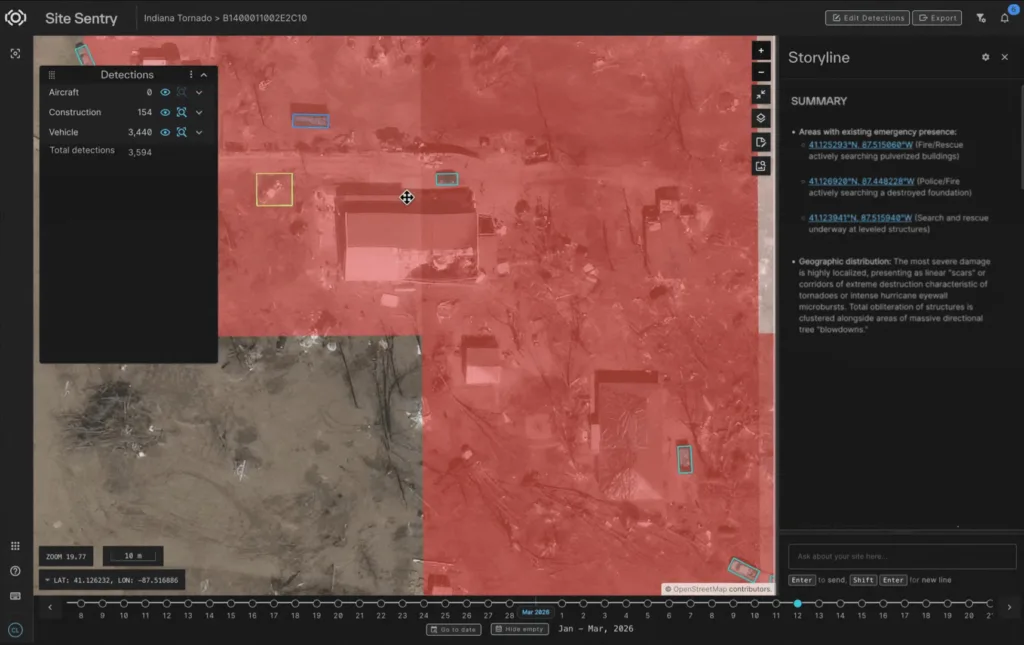Toggle Aircraft detections visibility eye

coord(165,93)
